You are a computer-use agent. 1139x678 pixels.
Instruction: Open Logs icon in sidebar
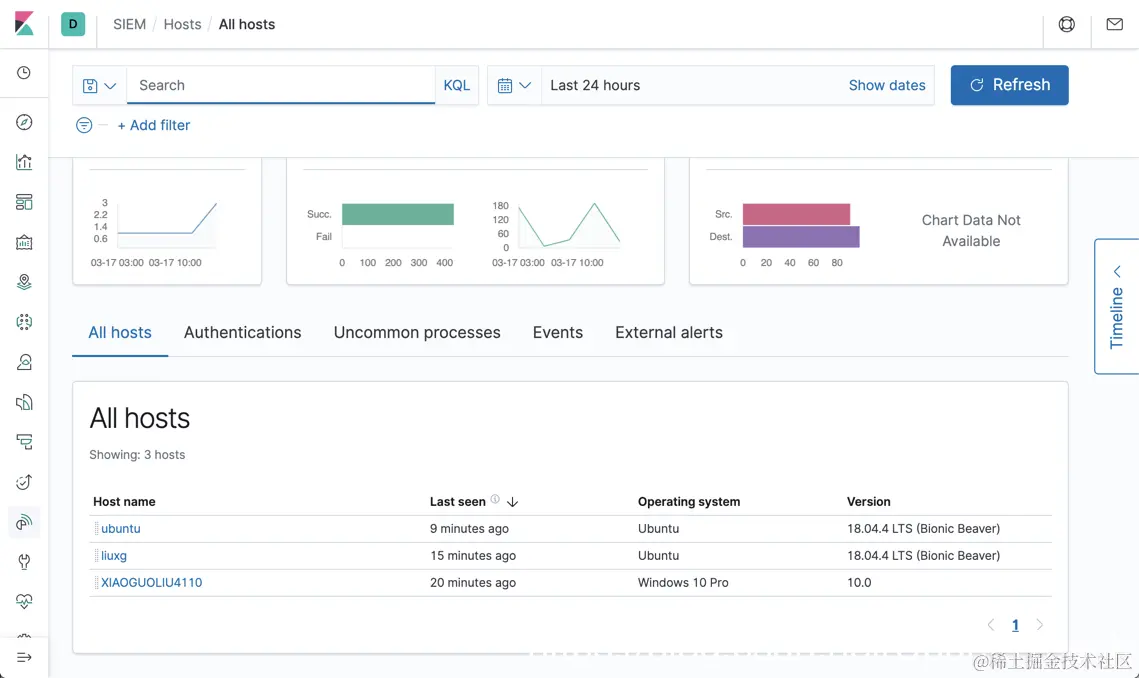24,402
